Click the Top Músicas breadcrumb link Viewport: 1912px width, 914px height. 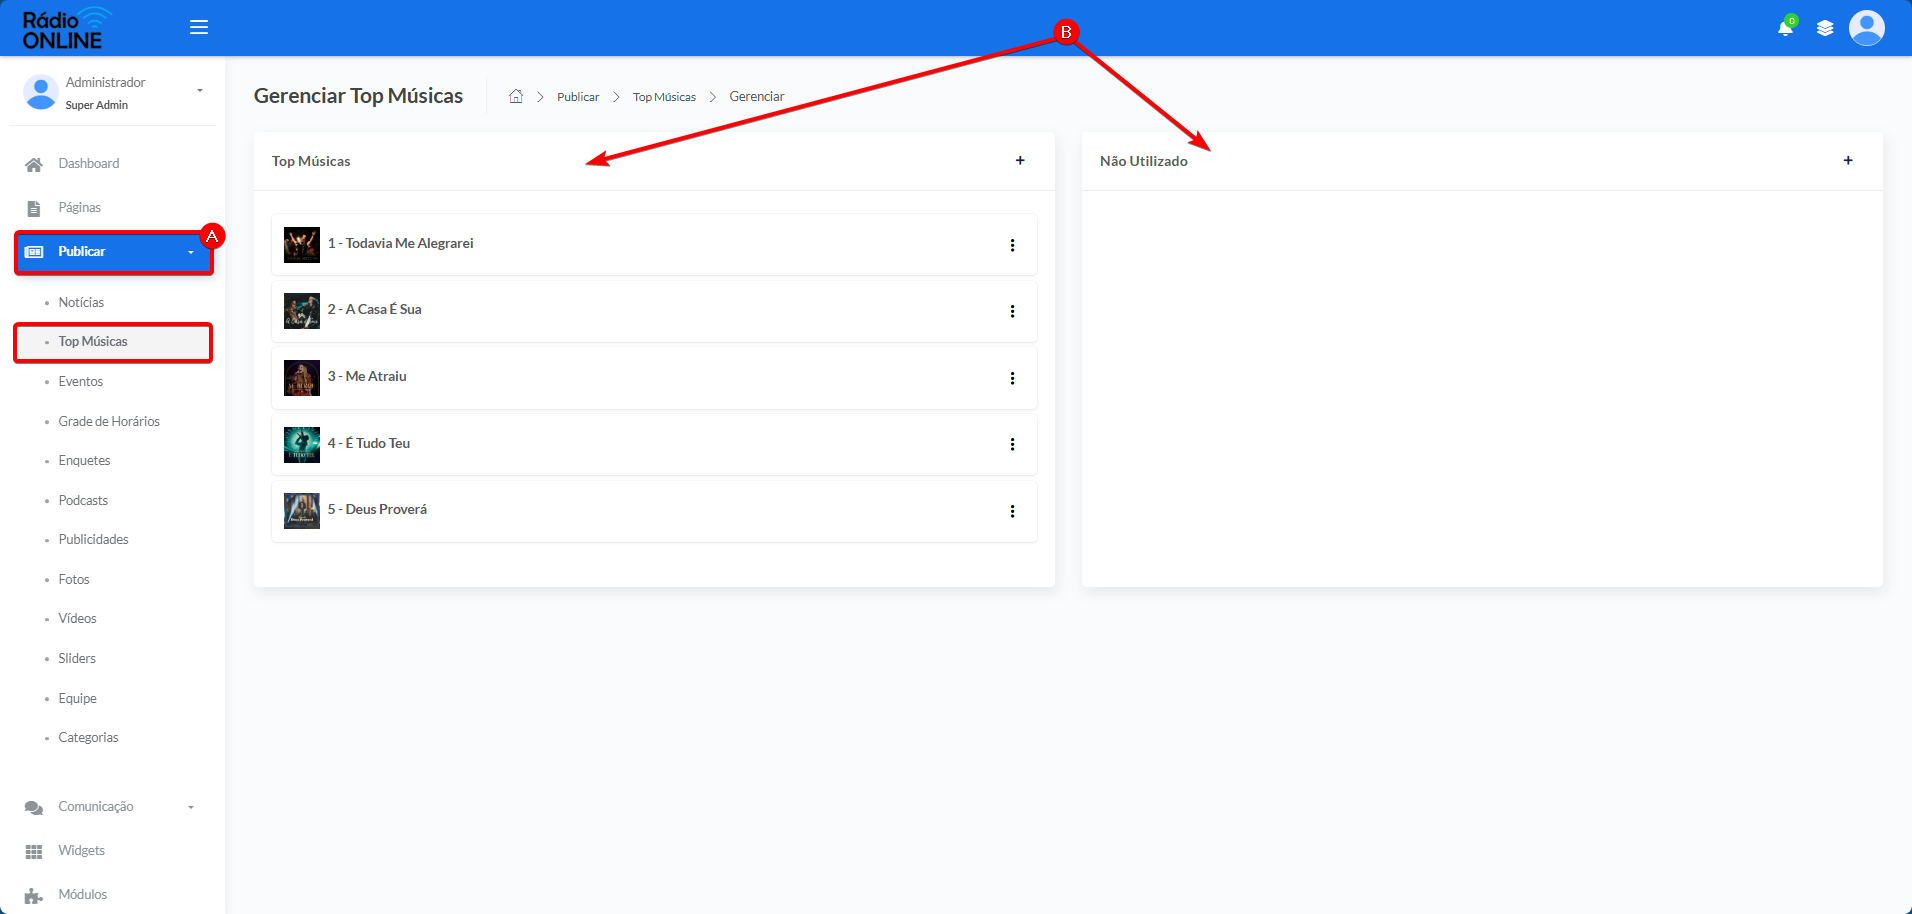pos(664,97)
